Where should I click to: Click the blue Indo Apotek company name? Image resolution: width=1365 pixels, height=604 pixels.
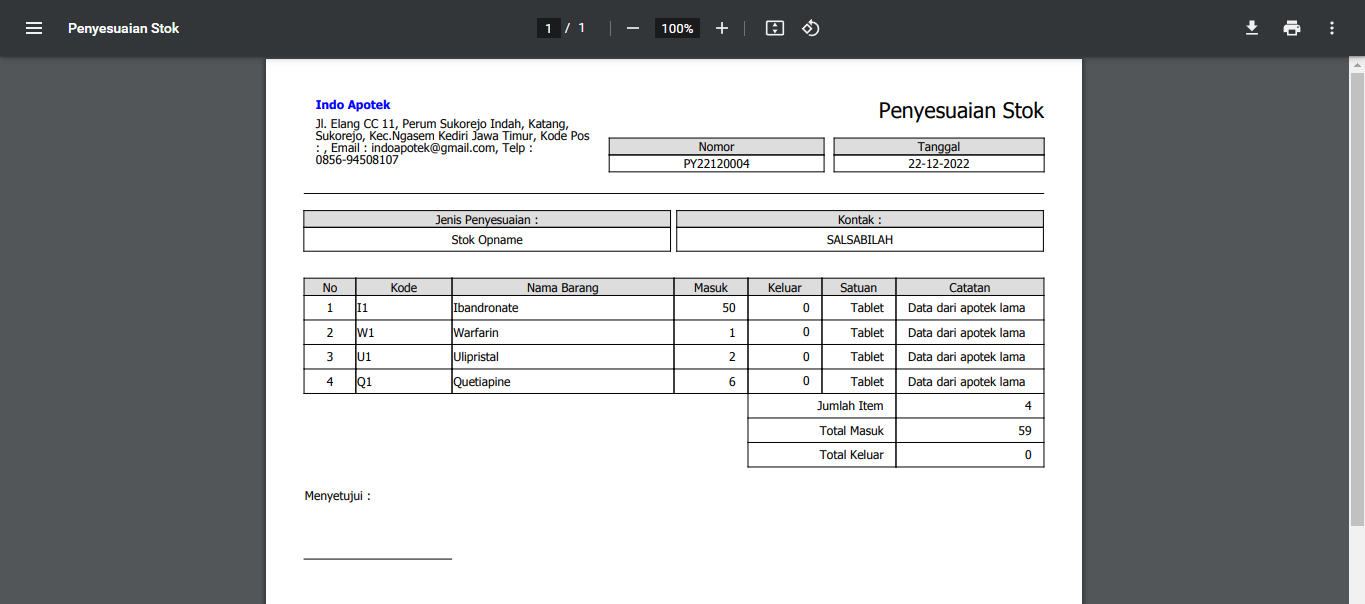(353, 105)
